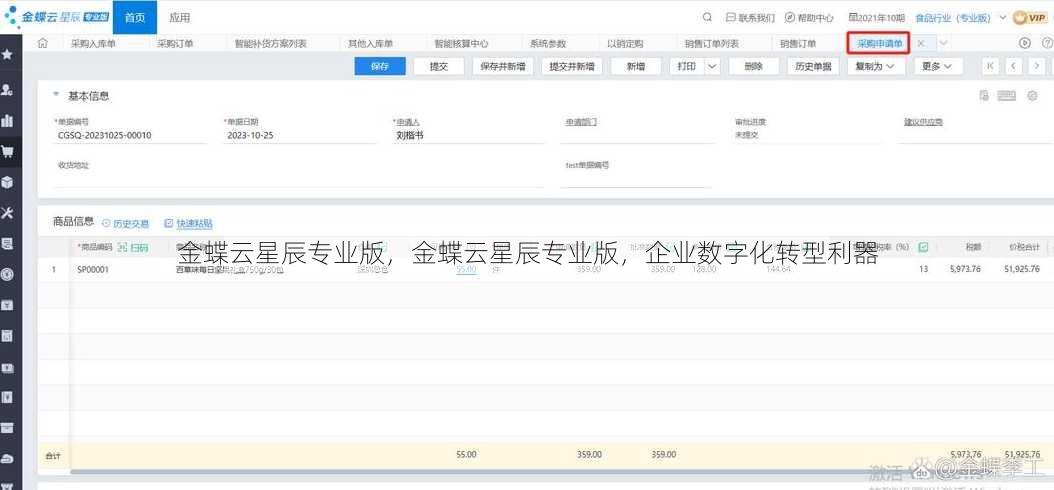Open the 销售订单列表 tab
Screen dimensions: 1054x490
coord(712,44)
